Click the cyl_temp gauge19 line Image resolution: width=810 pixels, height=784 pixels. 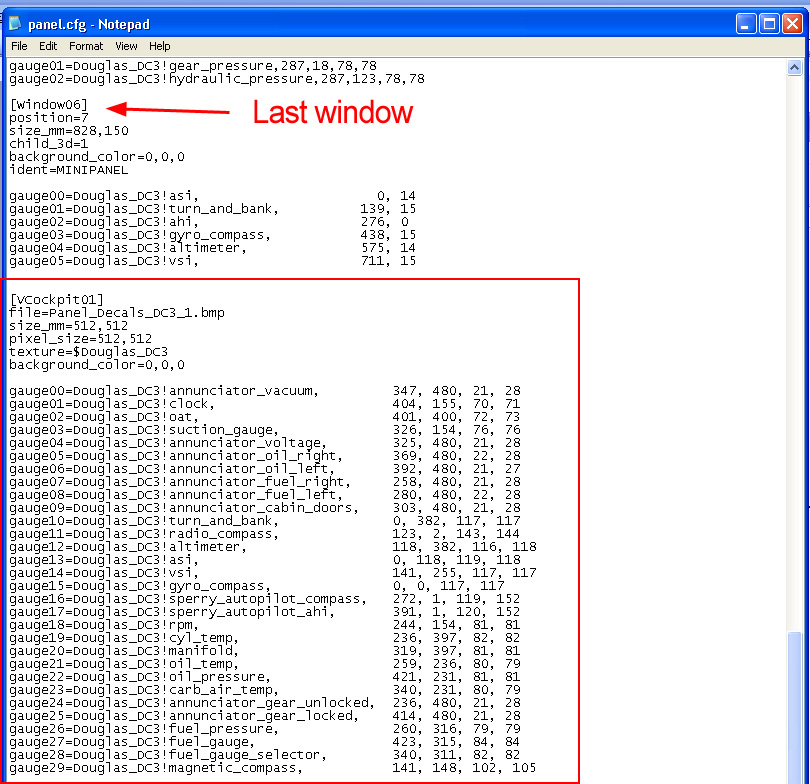point(264,638)
